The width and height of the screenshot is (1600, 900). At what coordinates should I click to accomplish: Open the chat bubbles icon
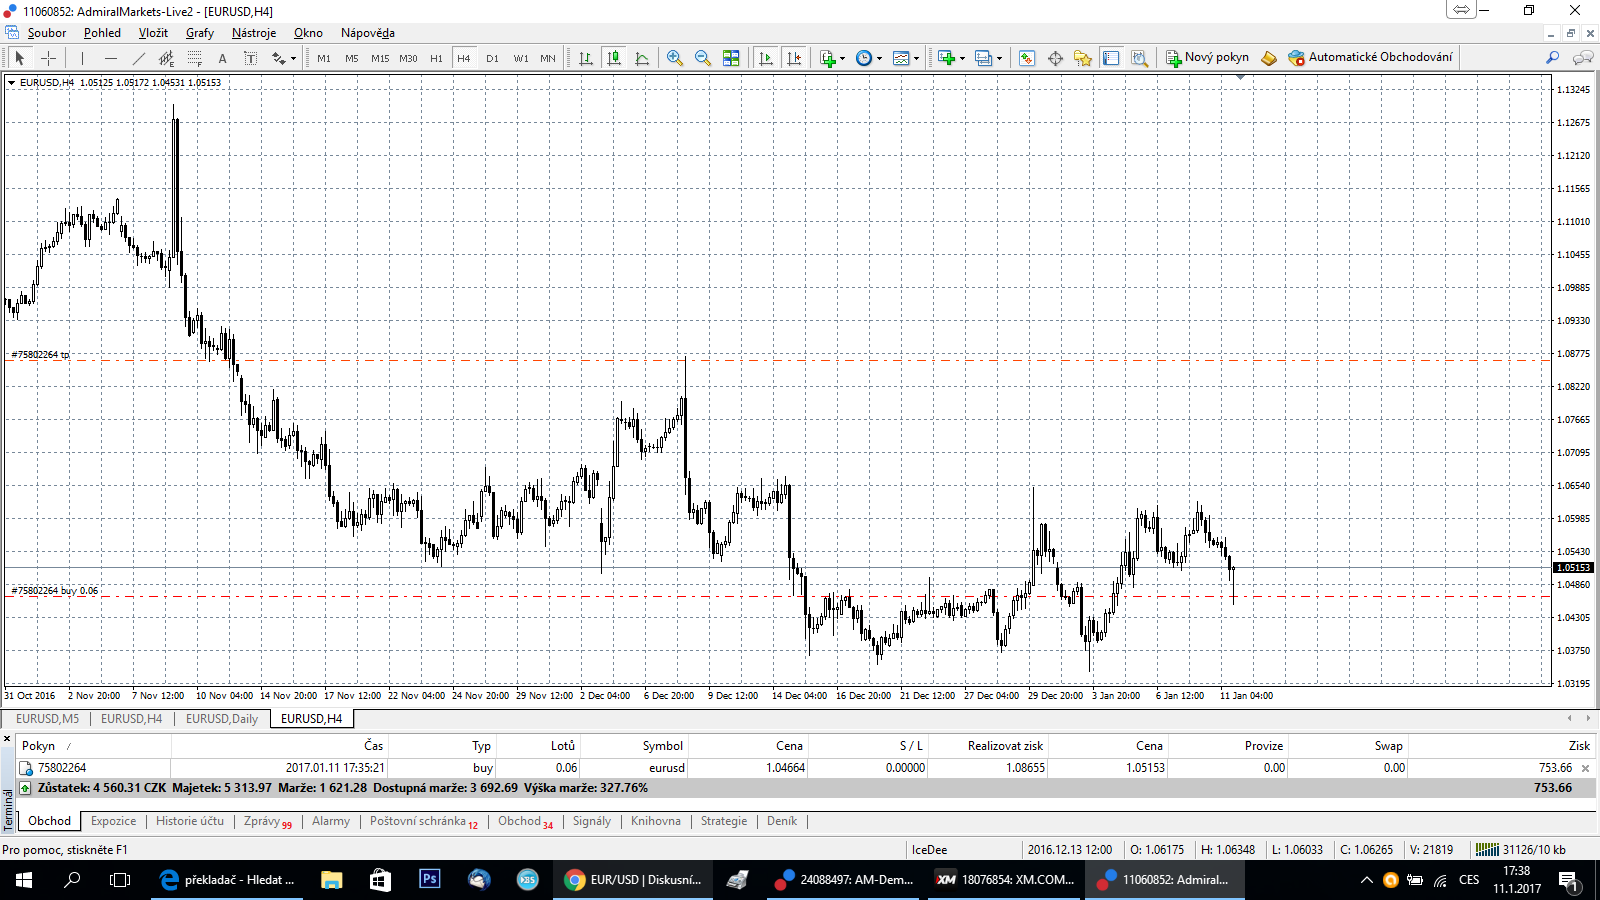[x=1583, y=58]
